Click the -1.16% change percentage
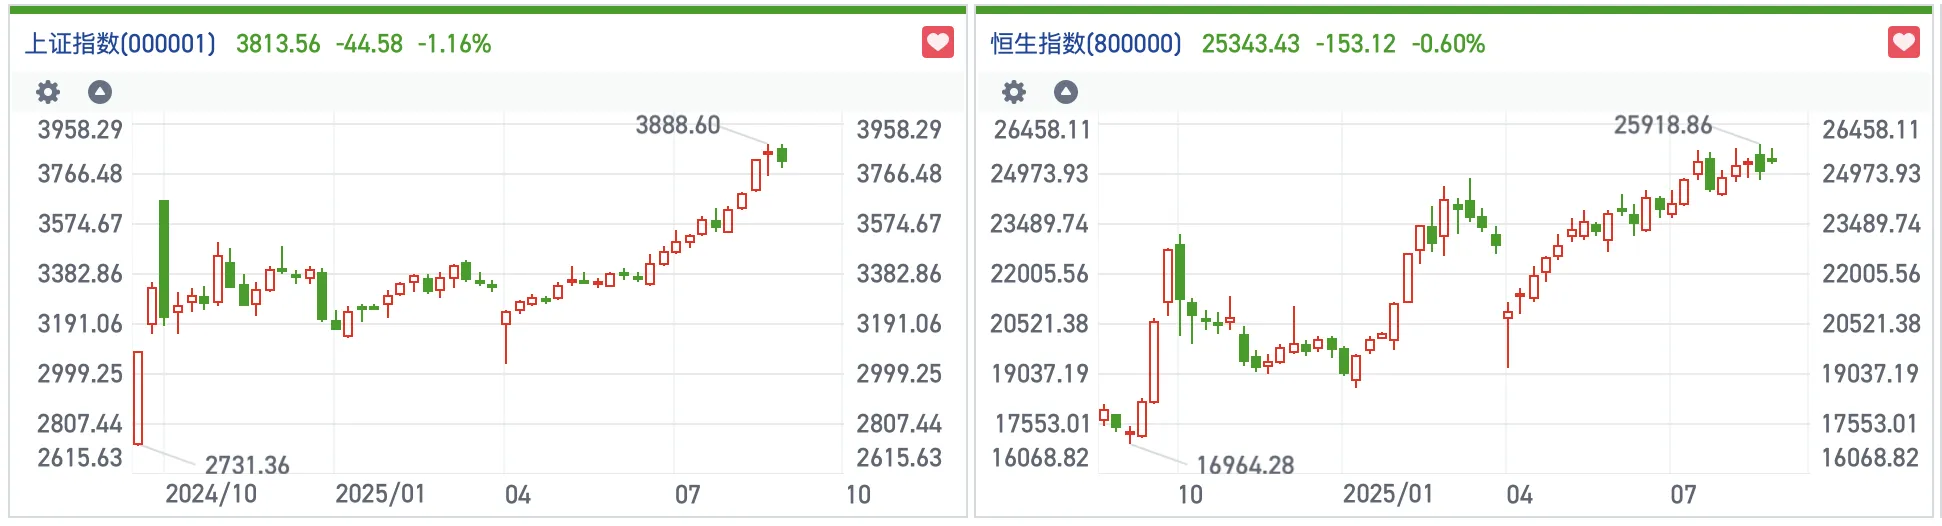This screenshot has width=1942, height=526. point(454,44)
